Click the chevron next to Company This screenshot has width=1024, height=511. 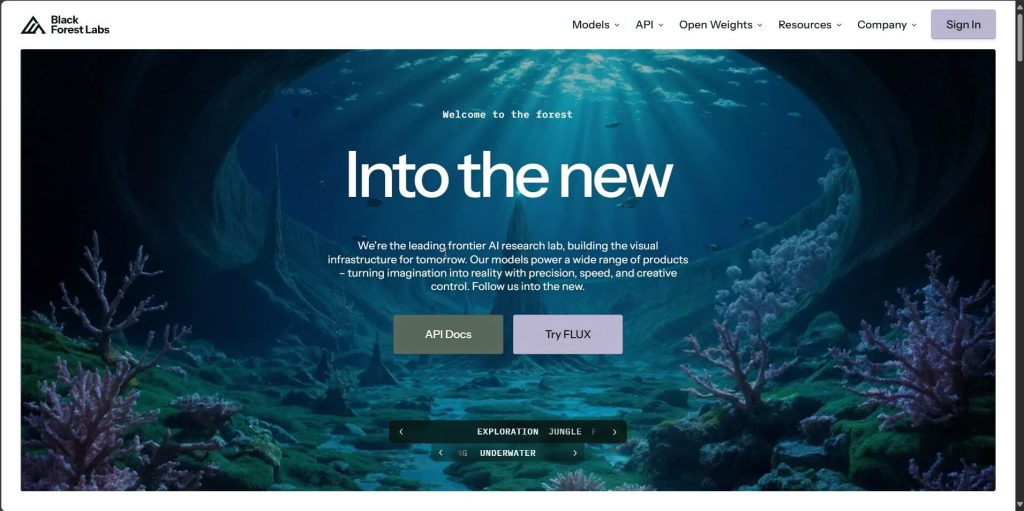point(914,25)
